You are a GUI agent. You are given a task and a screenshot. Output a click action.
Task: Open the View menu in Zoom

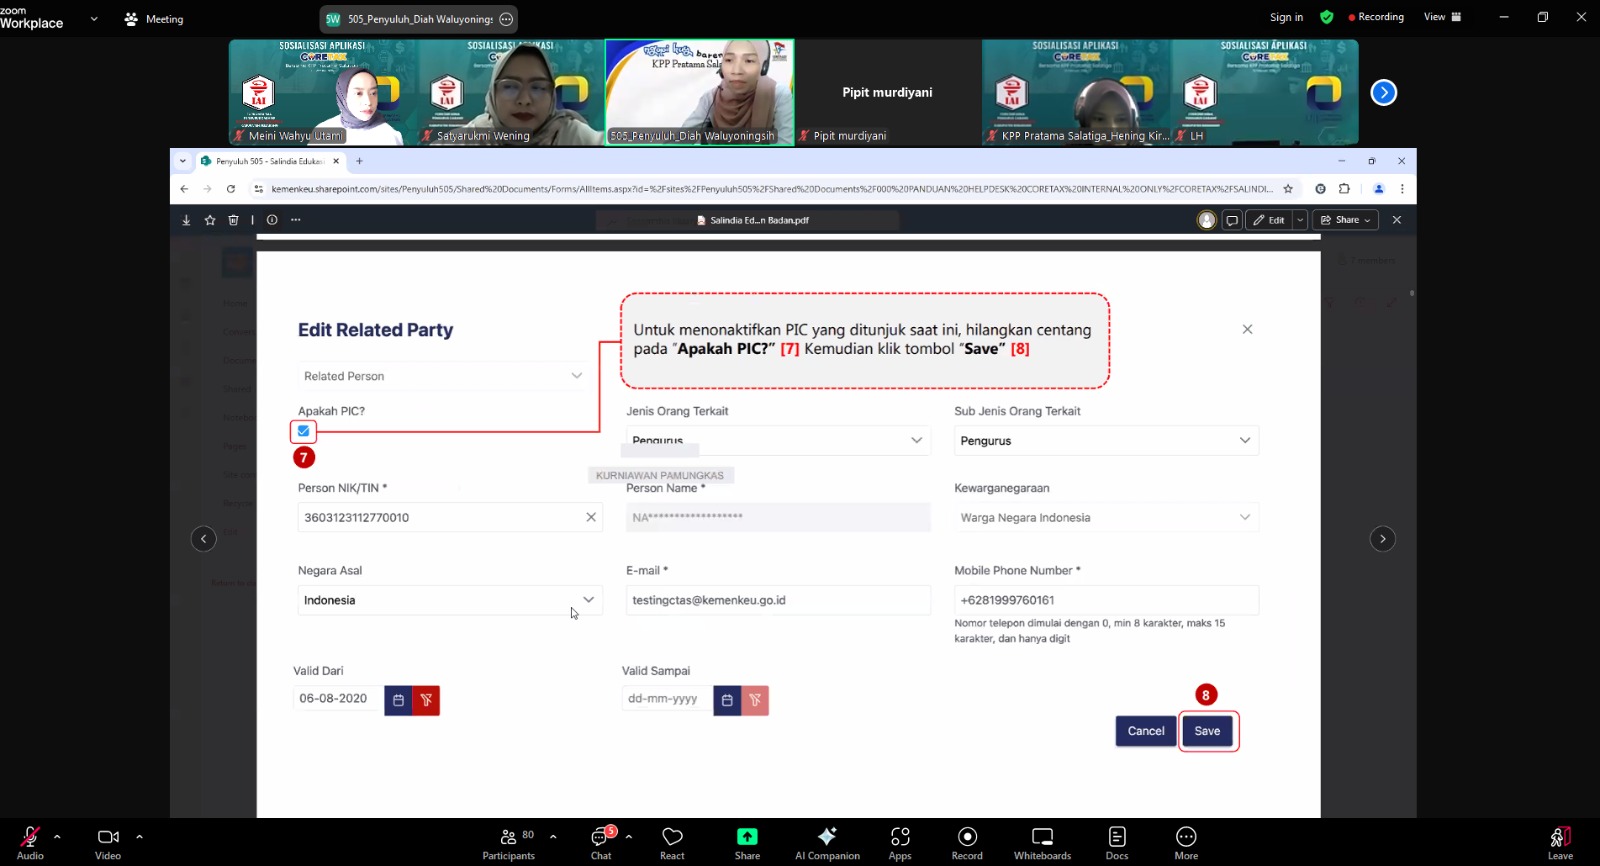[1441, 17]
